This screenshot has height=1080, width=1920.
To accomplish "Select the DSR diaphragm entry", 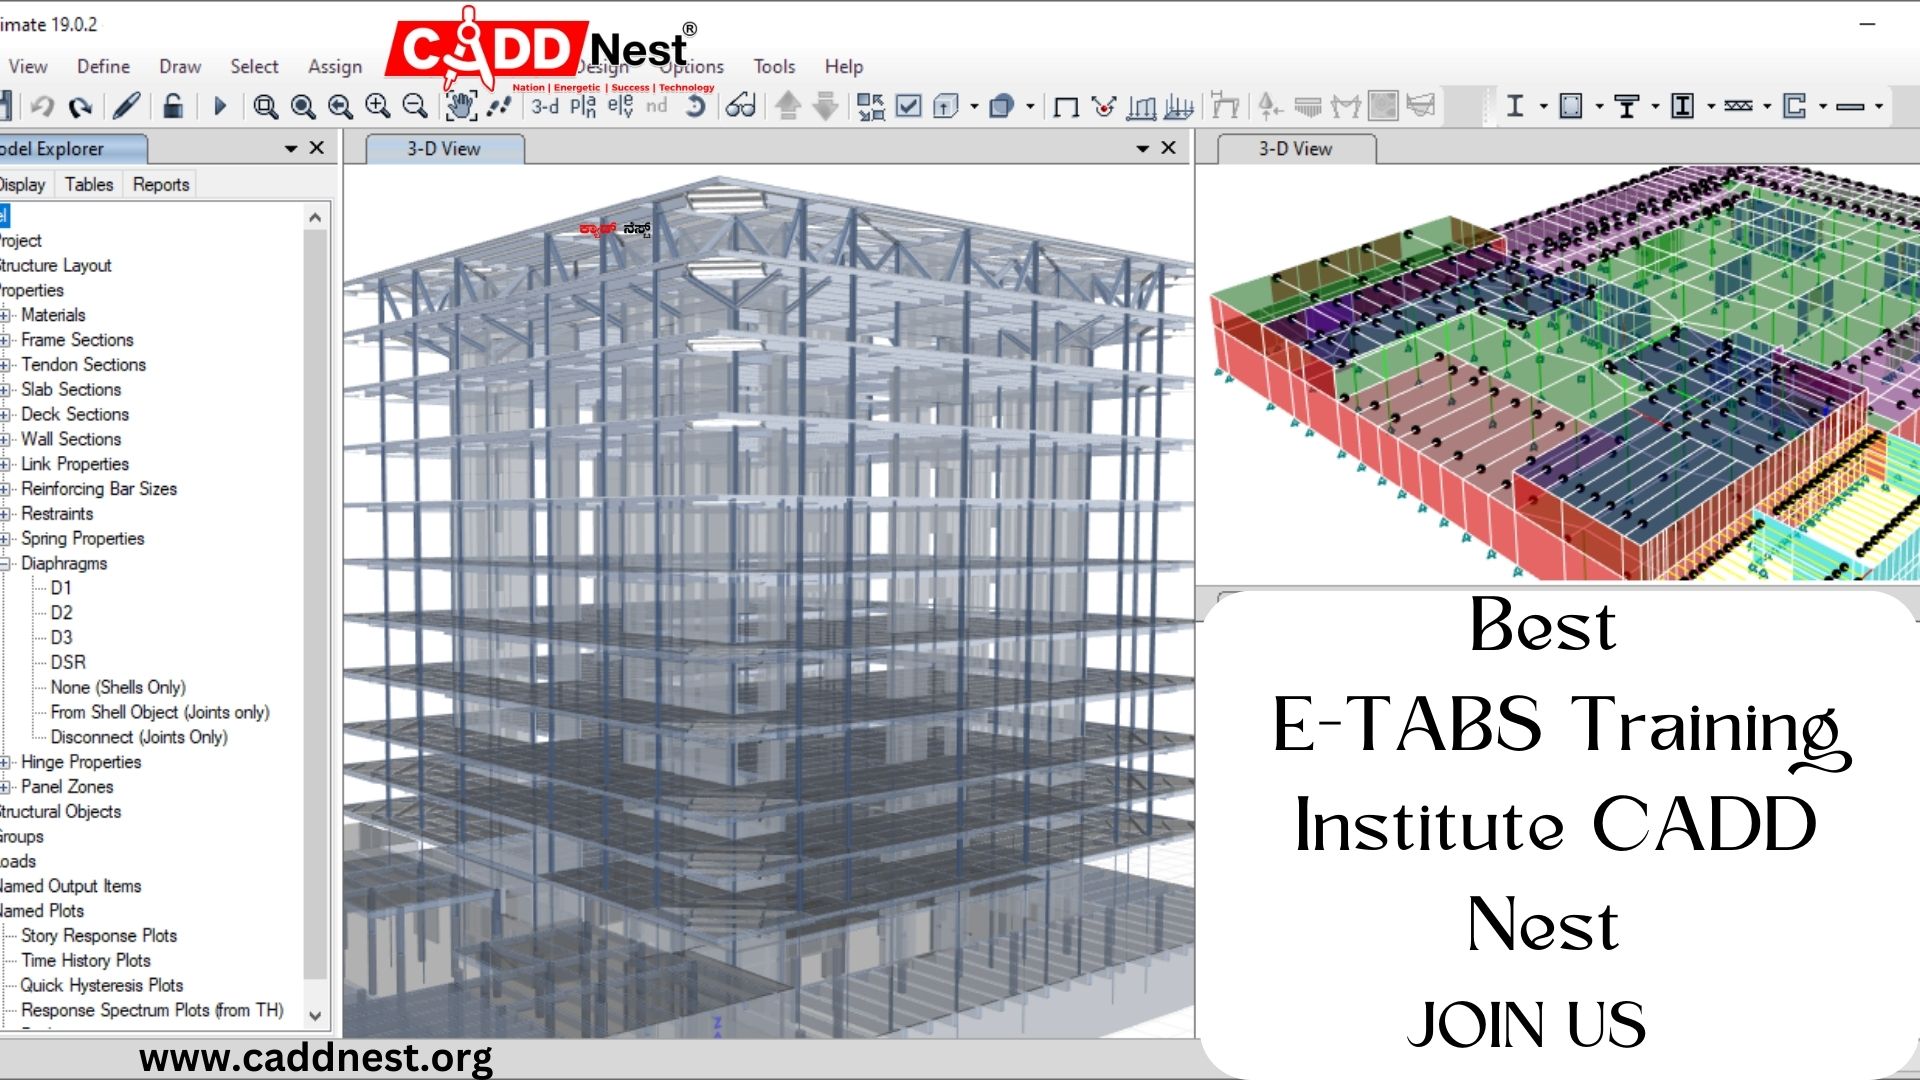I will (67, 662).
